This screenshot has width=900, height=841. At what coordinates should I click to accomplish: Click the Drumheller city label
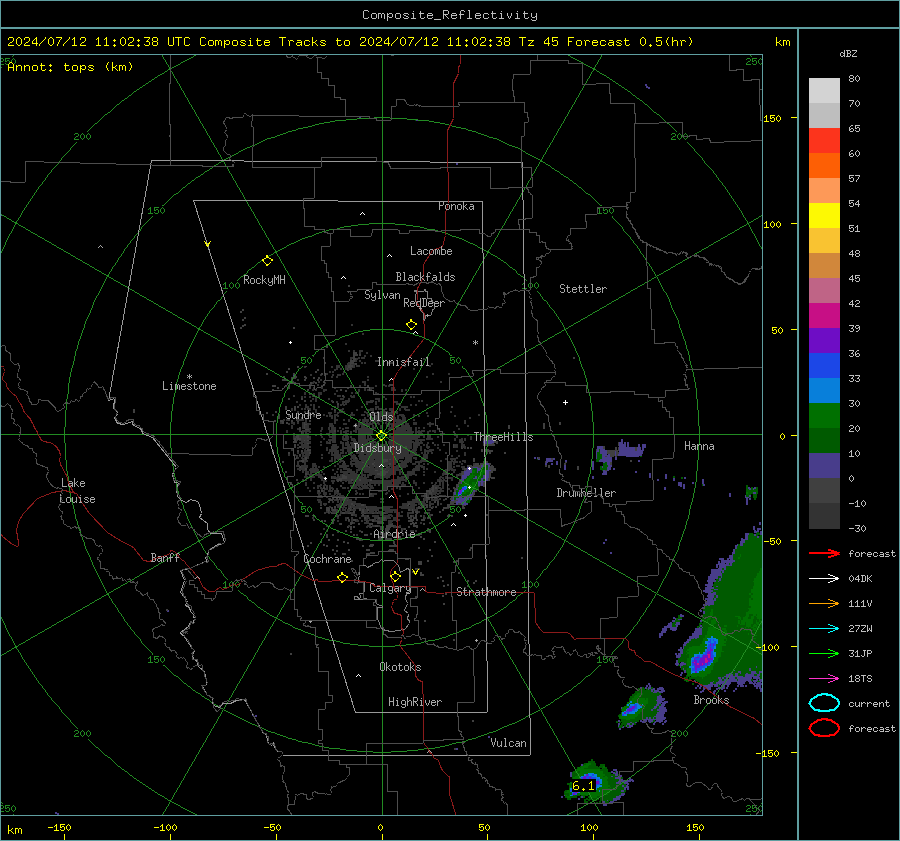tap(586, 493)
